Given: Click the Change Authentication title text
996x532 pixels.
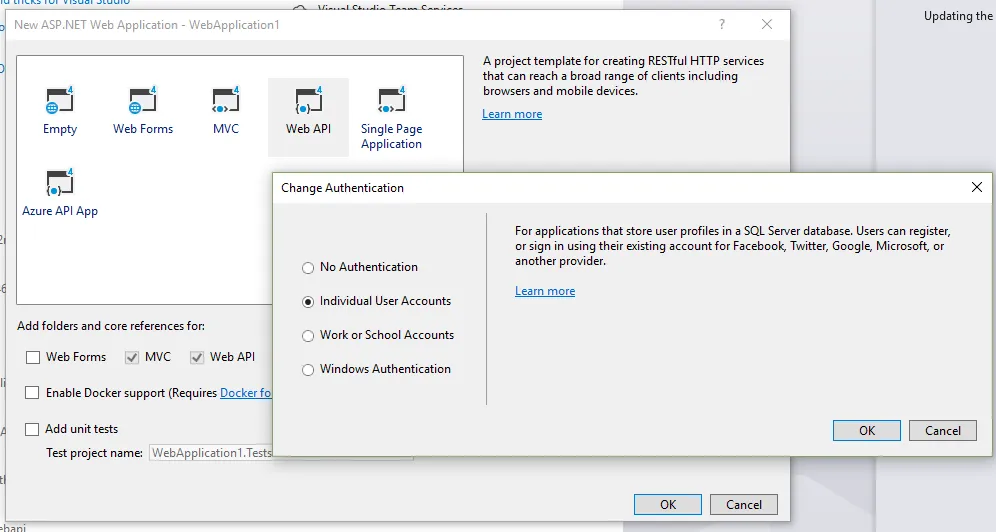Looking at the screenshot, I should (x=342, y=188).
